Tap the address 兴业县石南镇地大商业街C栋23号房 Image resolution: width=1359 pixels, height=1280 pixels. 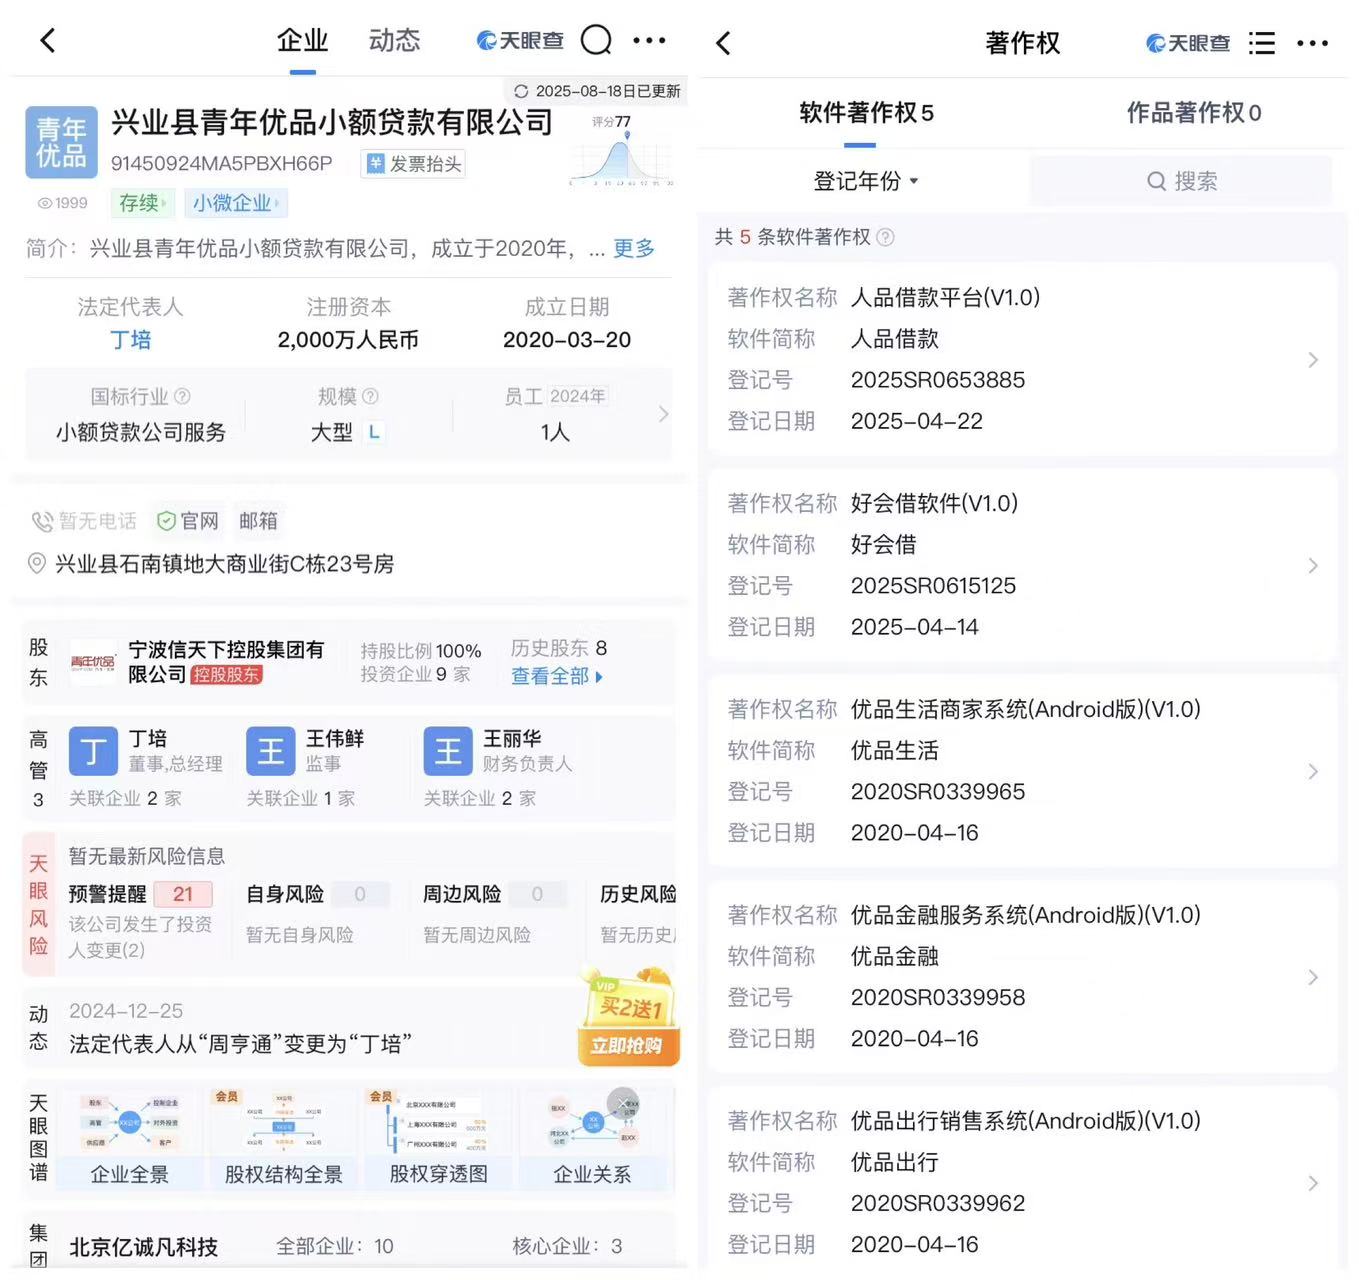pos(224,564)
